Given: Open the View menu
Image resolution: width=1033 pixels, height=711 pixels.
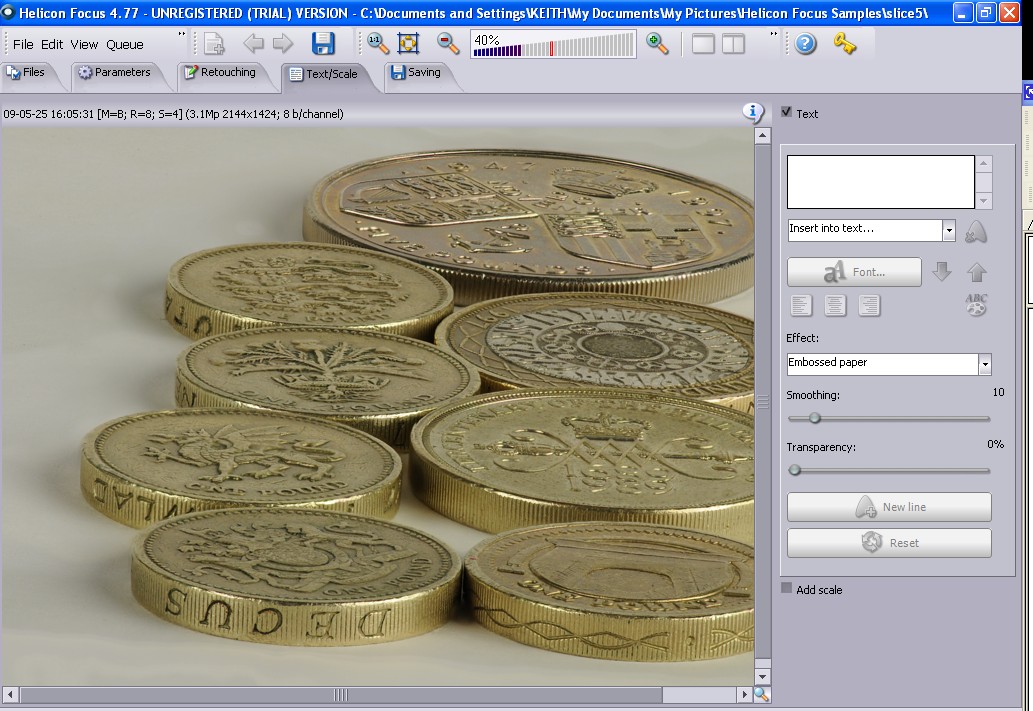Looking at the screenshot, I should pyautogui.click(x=84, y=44).
